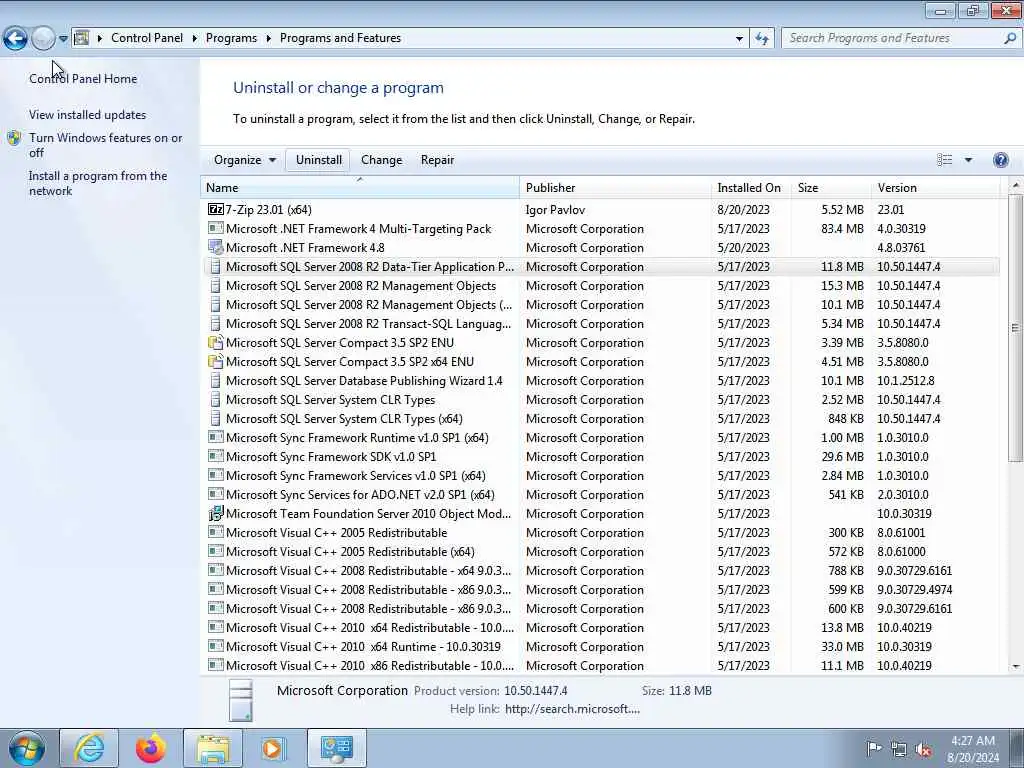1024x768 pixels.
Task: Click the network tray icon
Action: click(x=899, y=749)
